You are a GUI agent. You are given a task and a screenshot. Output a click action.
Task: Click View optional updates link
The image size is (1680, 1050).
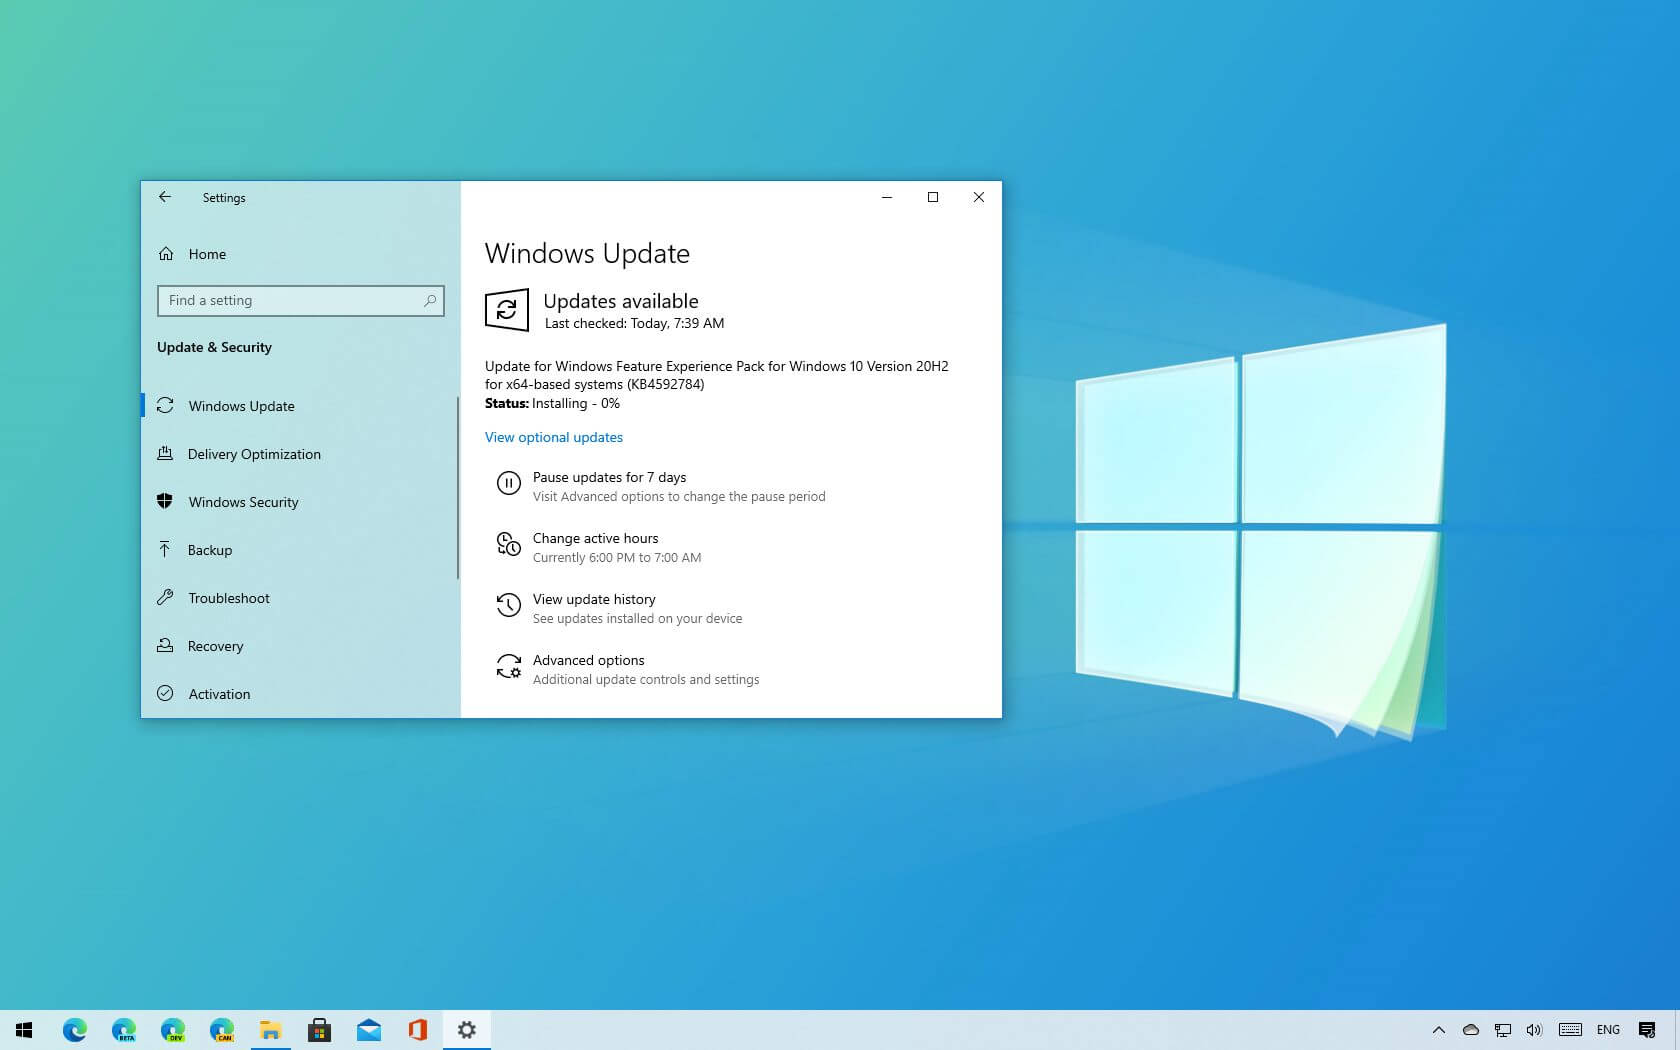tap(554, 437)
